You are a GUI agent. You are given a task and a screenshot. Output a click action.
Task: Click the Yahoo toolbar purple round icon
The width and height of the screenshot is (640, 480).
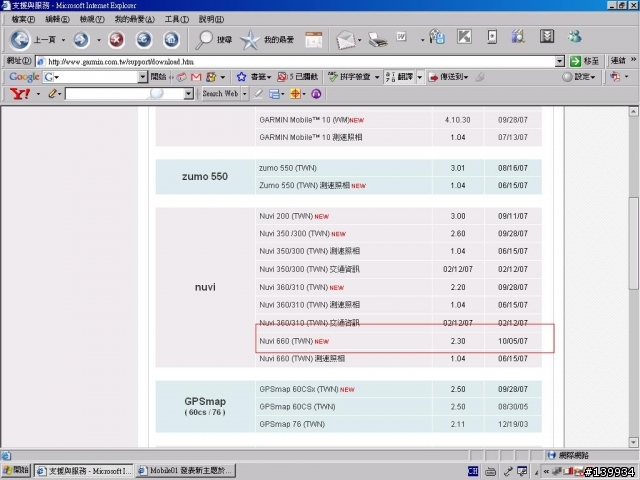316,94
